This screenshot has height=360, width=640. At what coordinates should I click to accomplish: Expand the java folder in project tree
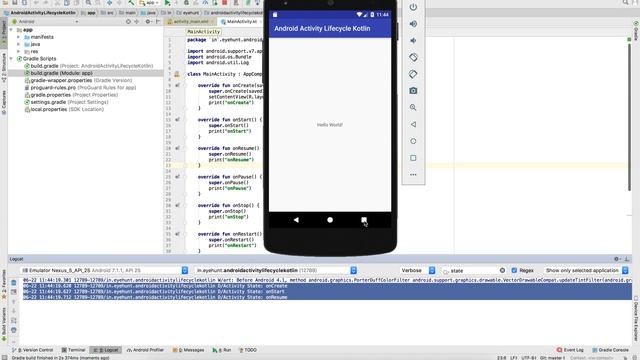pos(18,44)
